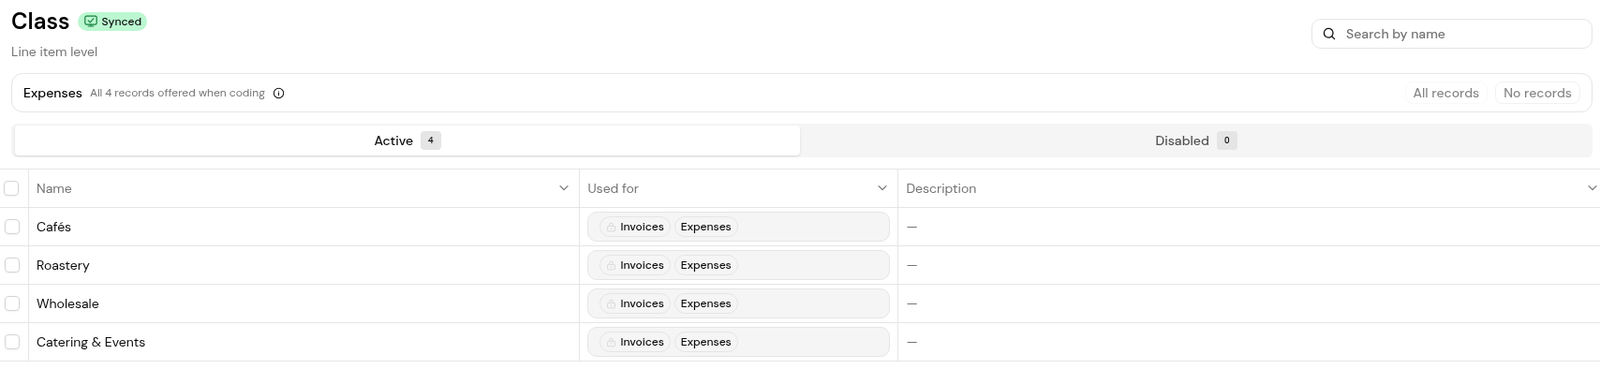1600x384 pixels.
Task: Open the Name column dropdown chevron
Action: point(564,188)
